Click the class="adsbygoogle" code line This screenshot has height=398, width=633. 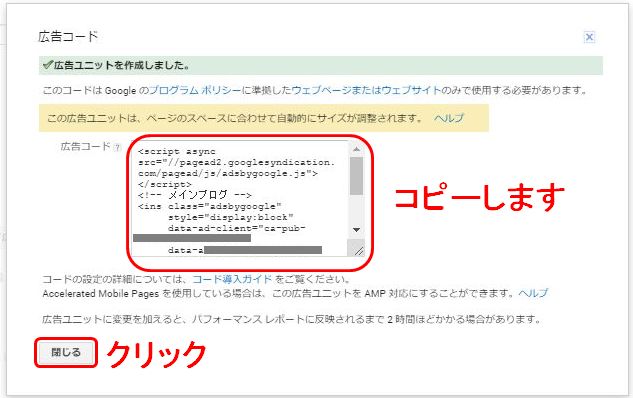[x=210, y=206]
